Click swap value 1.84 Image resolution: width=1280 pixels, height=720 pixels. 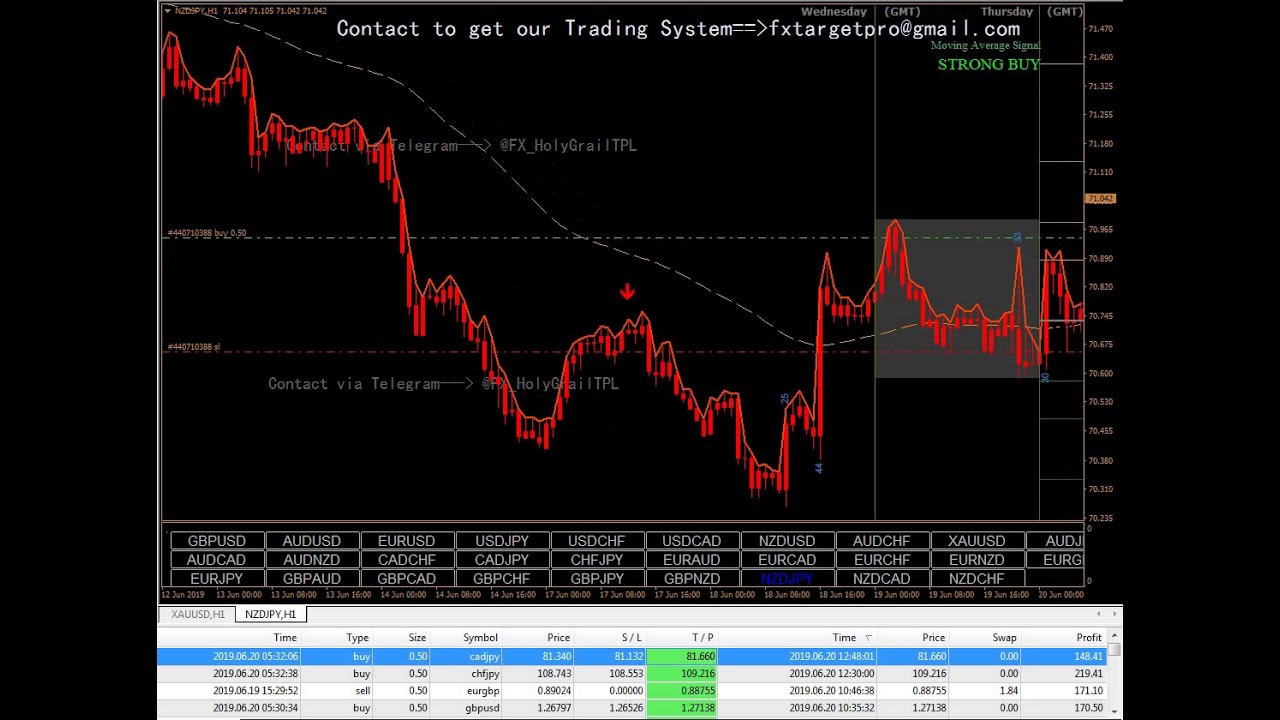coord(1007,691)
